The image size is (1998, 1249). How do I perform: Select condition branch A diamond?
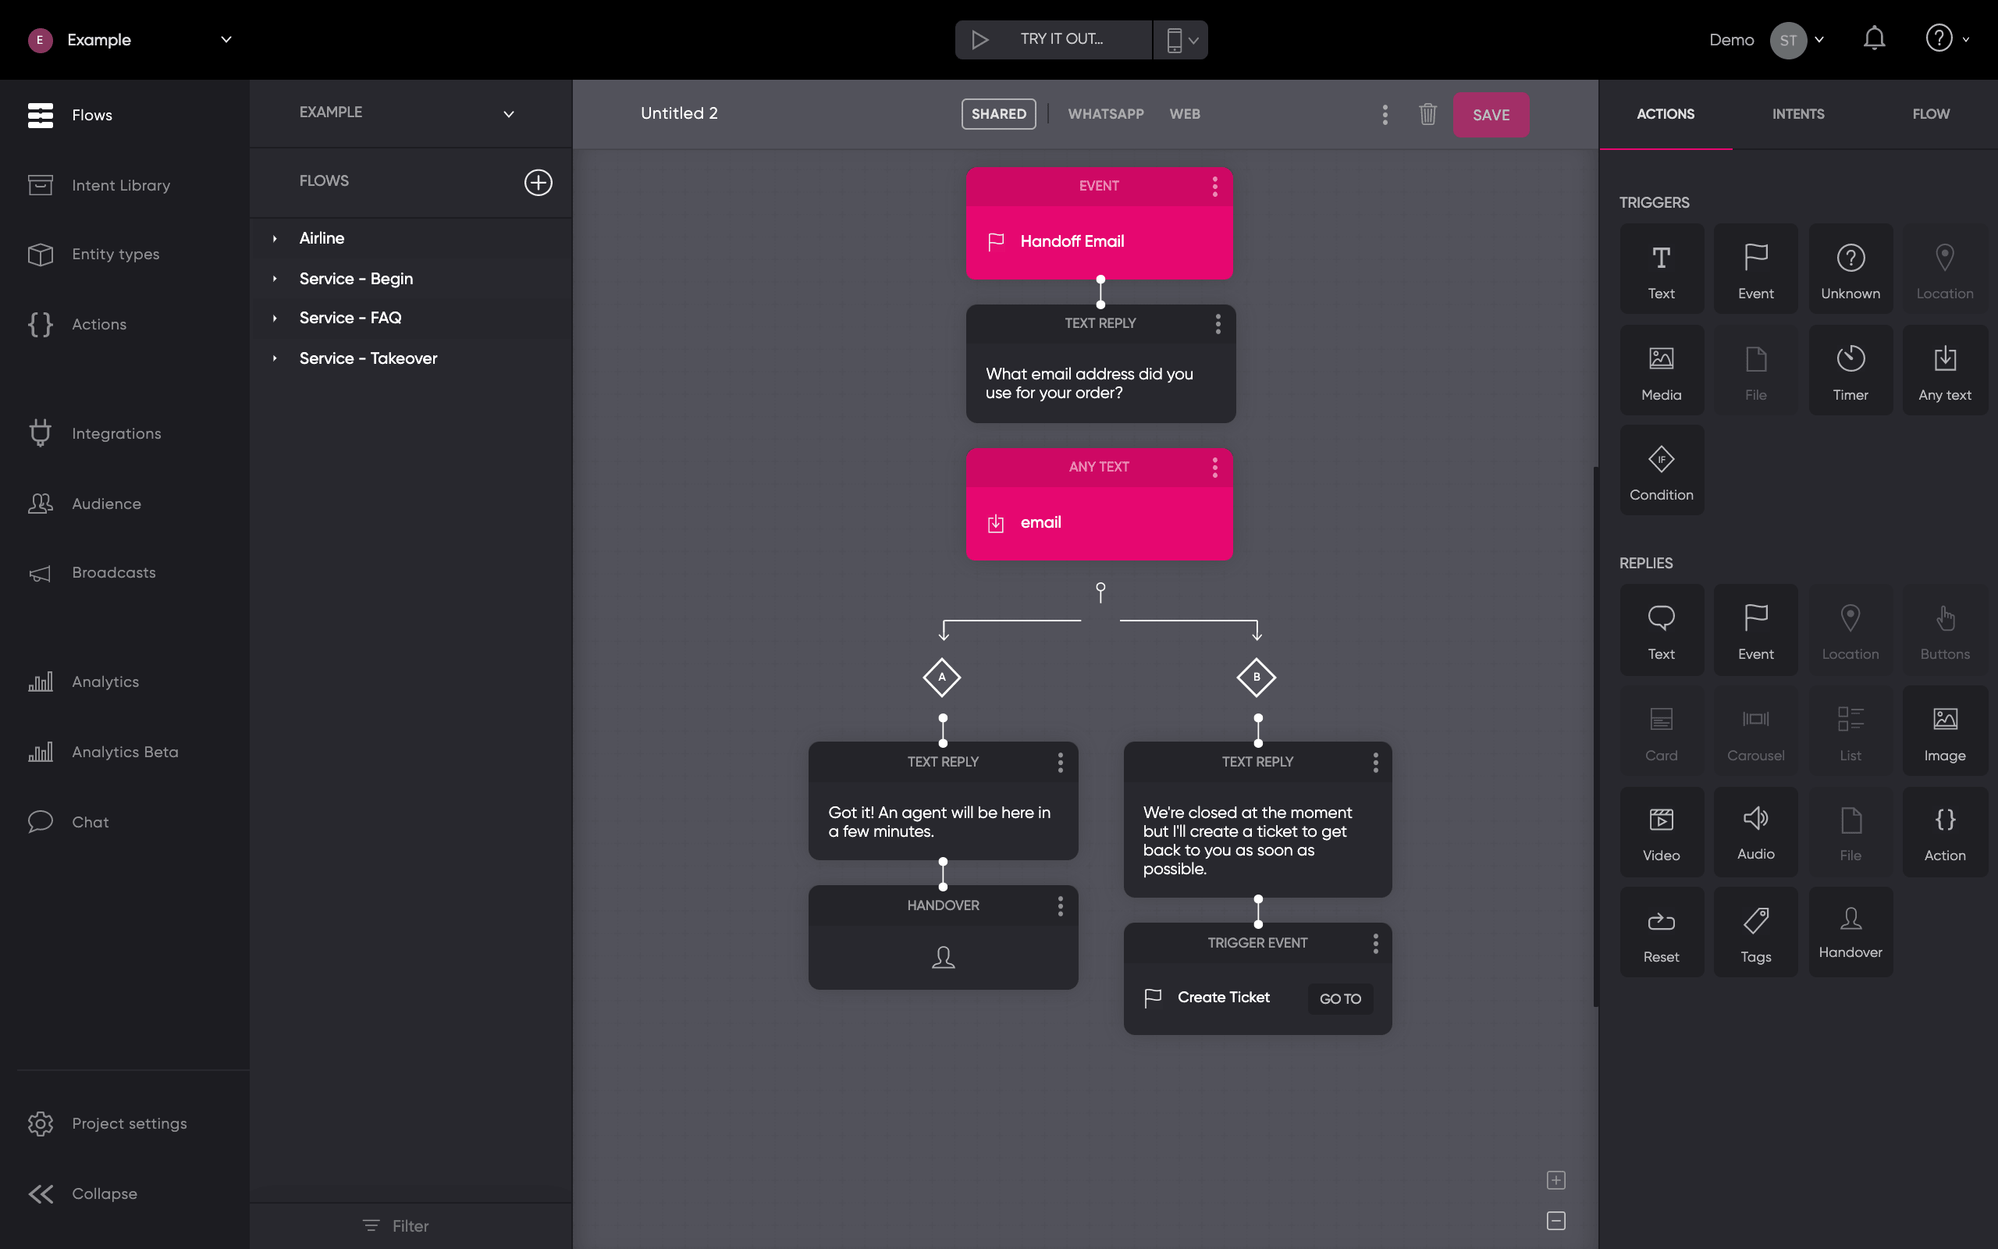941,677
